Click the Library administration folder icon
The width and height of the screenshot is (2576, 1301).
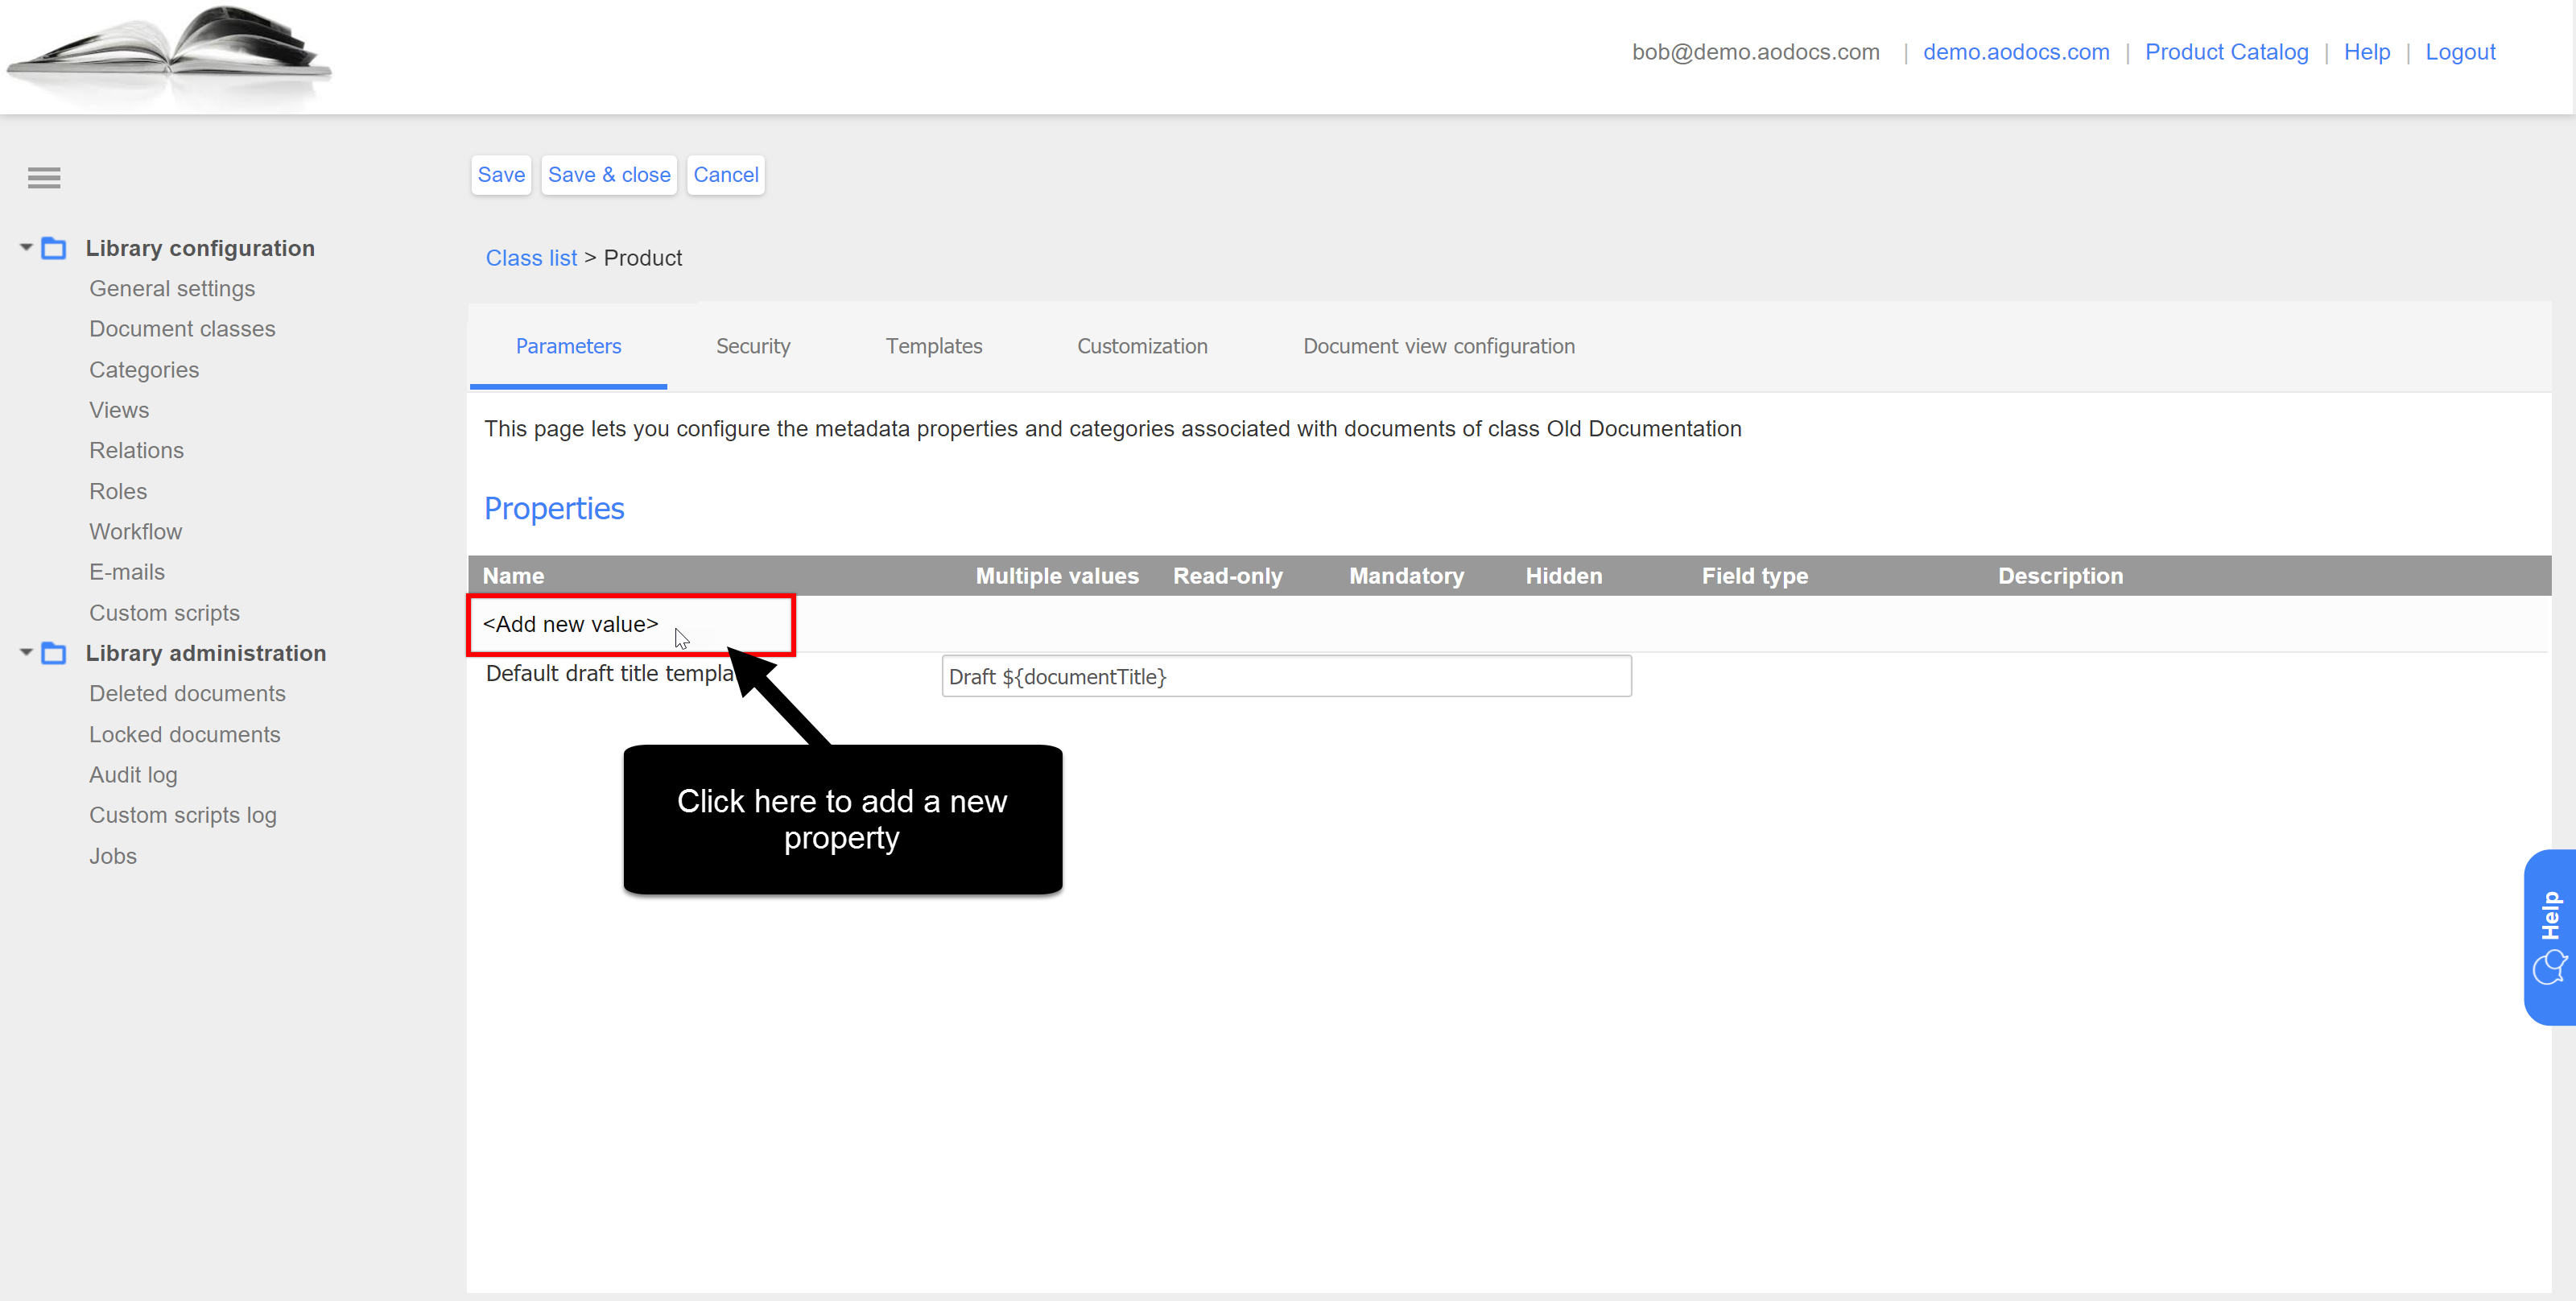coord(54,653)
